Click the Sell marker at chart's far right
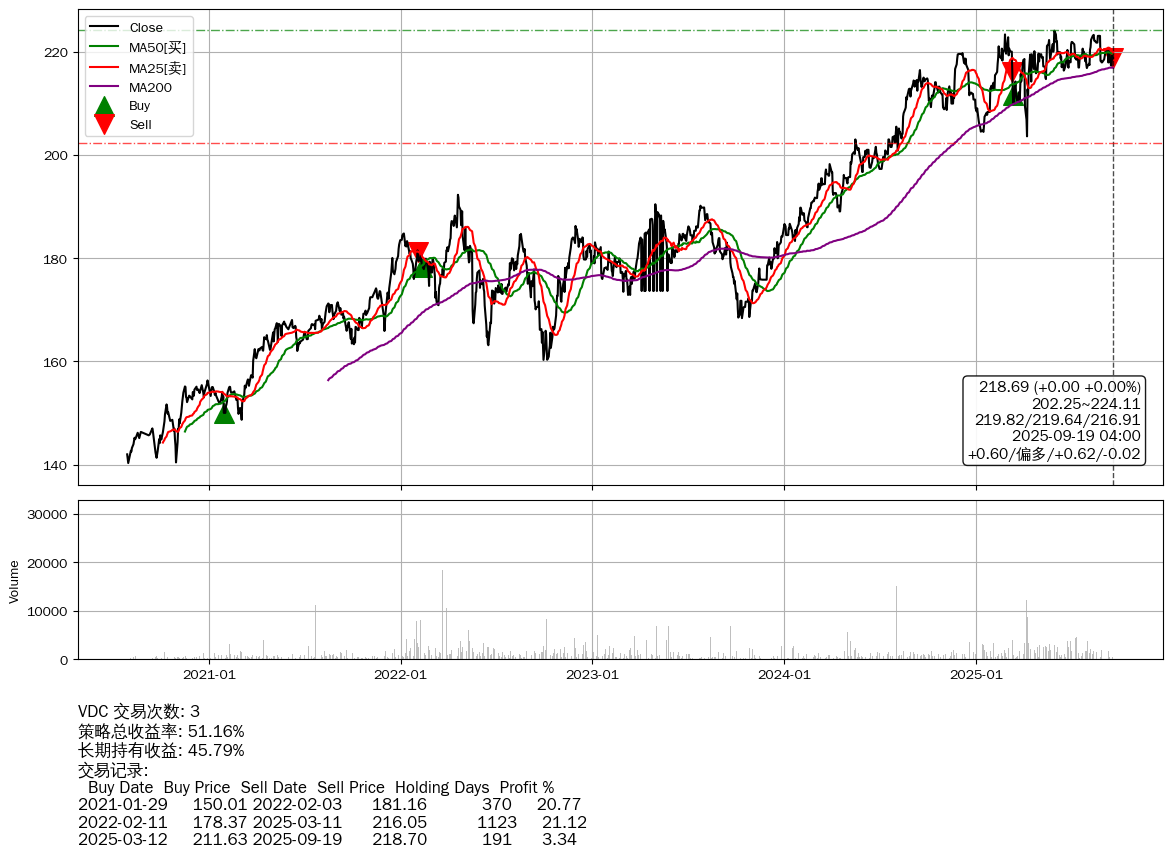 click(x=1113, y=57)
